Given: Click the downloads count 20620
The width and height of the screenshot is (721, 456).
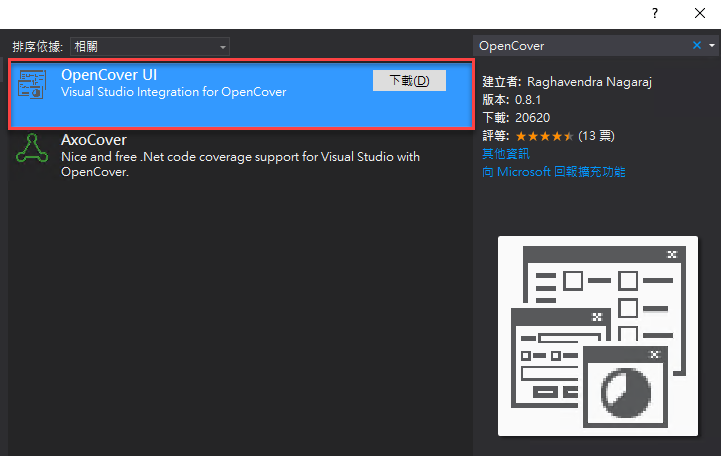Looking at the screenshot, I should 532,118.
